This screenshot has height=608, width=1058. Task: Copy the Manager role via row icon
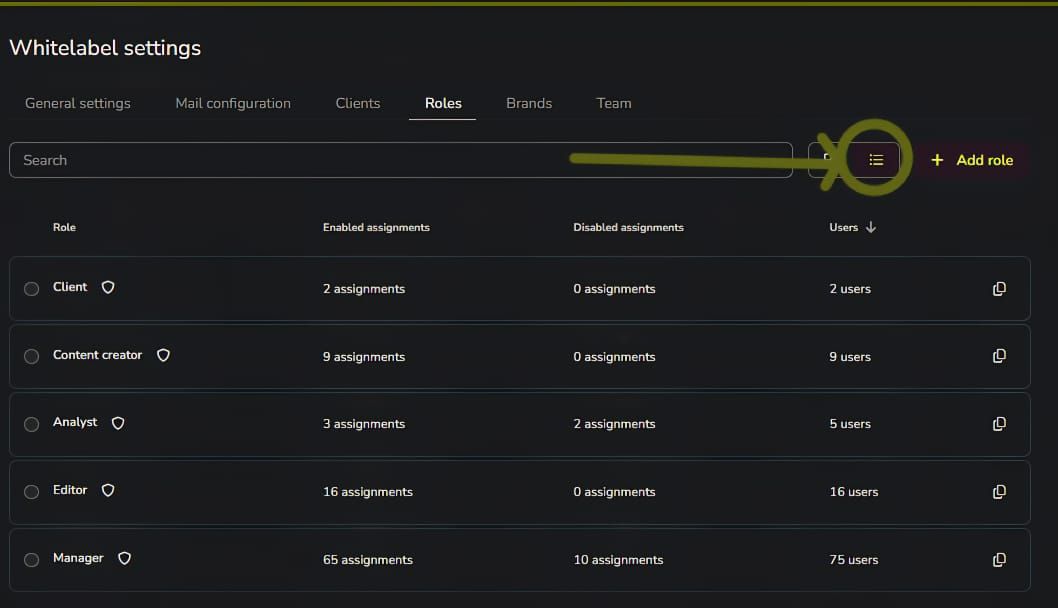[999, 559]
